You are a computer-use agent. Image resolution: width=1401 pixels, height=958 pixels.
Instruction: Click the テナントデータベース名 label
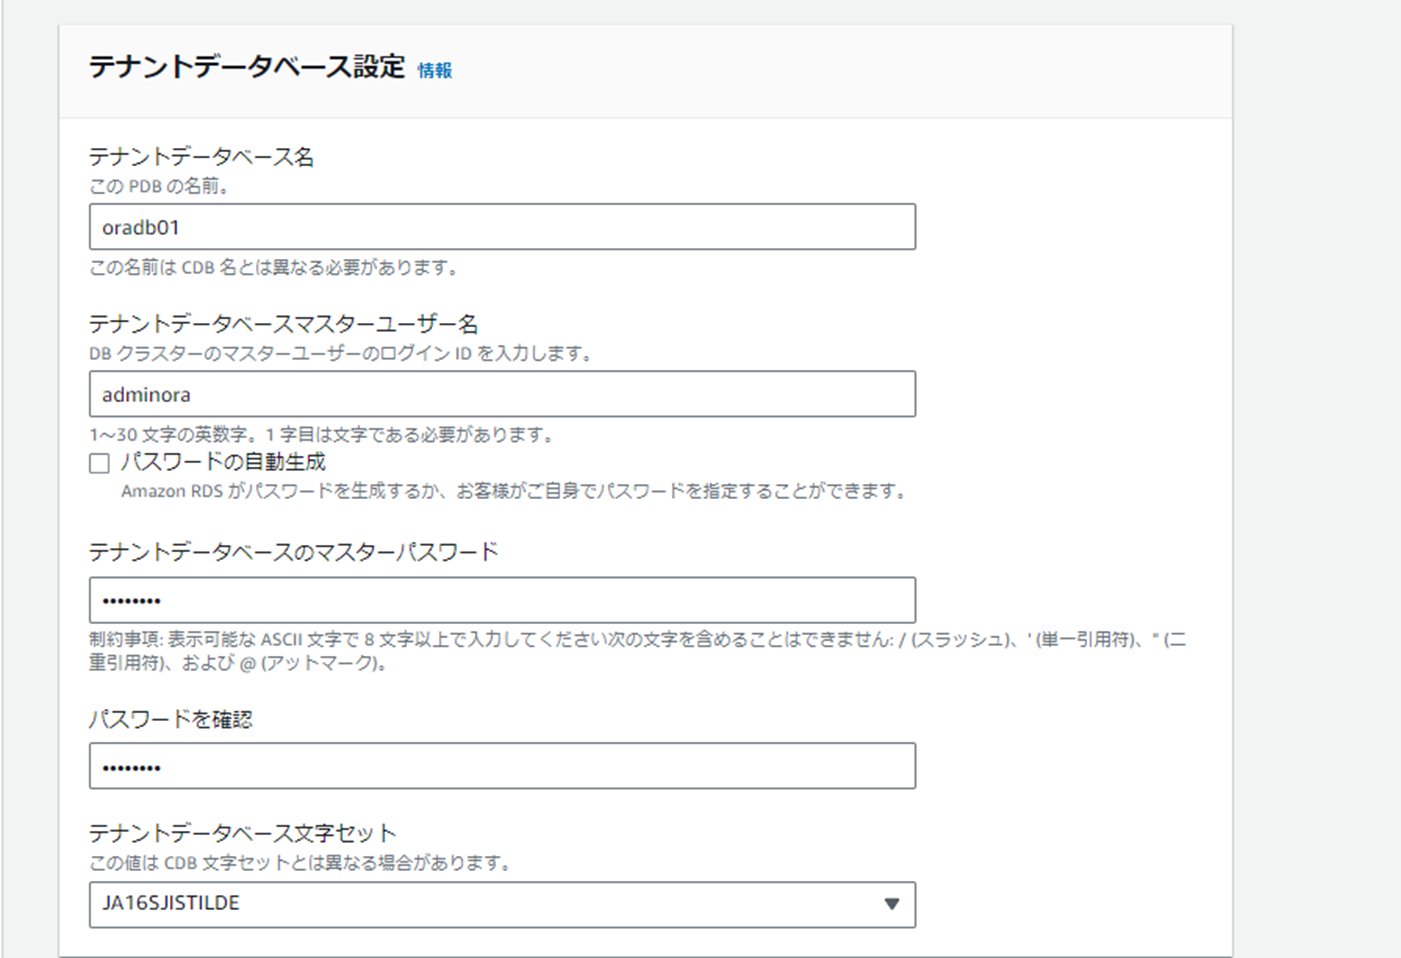point(201,157)
